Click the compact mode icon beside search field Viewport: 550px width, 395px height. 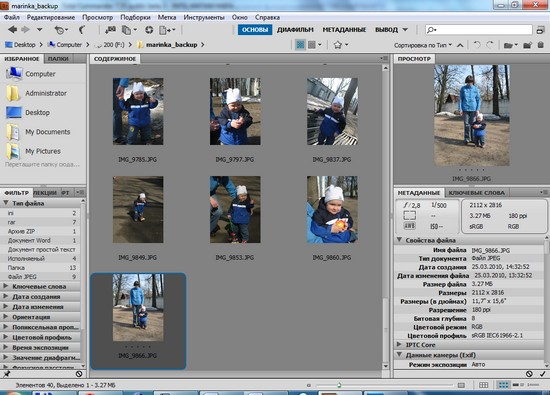pyautogui.click(x=541, y=30)
